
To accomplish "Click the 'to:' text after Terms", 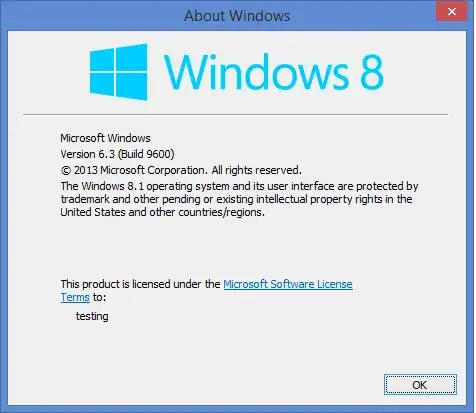I will tap(99, 297).
